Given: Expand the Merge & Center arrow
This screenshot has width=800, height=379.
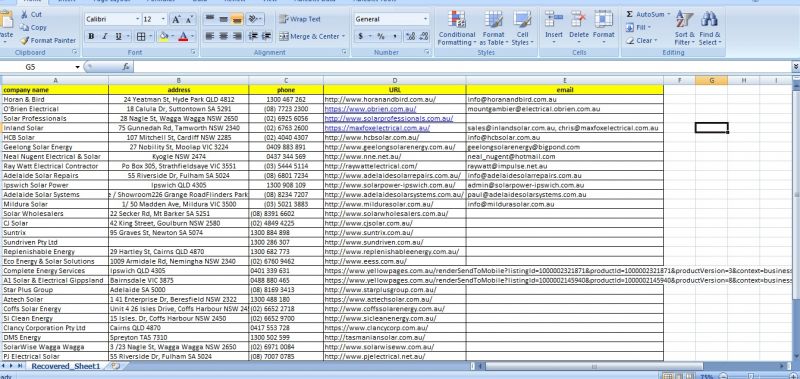Looking at the screenshot, I should tap(343, 36).
